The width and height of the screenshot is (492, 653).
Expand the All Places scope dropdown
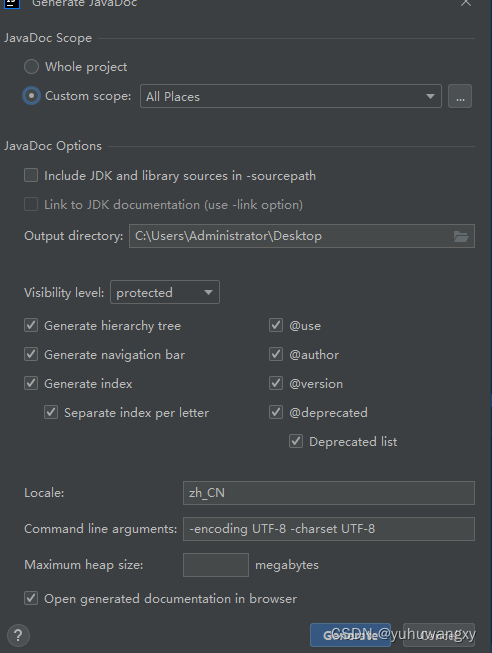(291, 96)
